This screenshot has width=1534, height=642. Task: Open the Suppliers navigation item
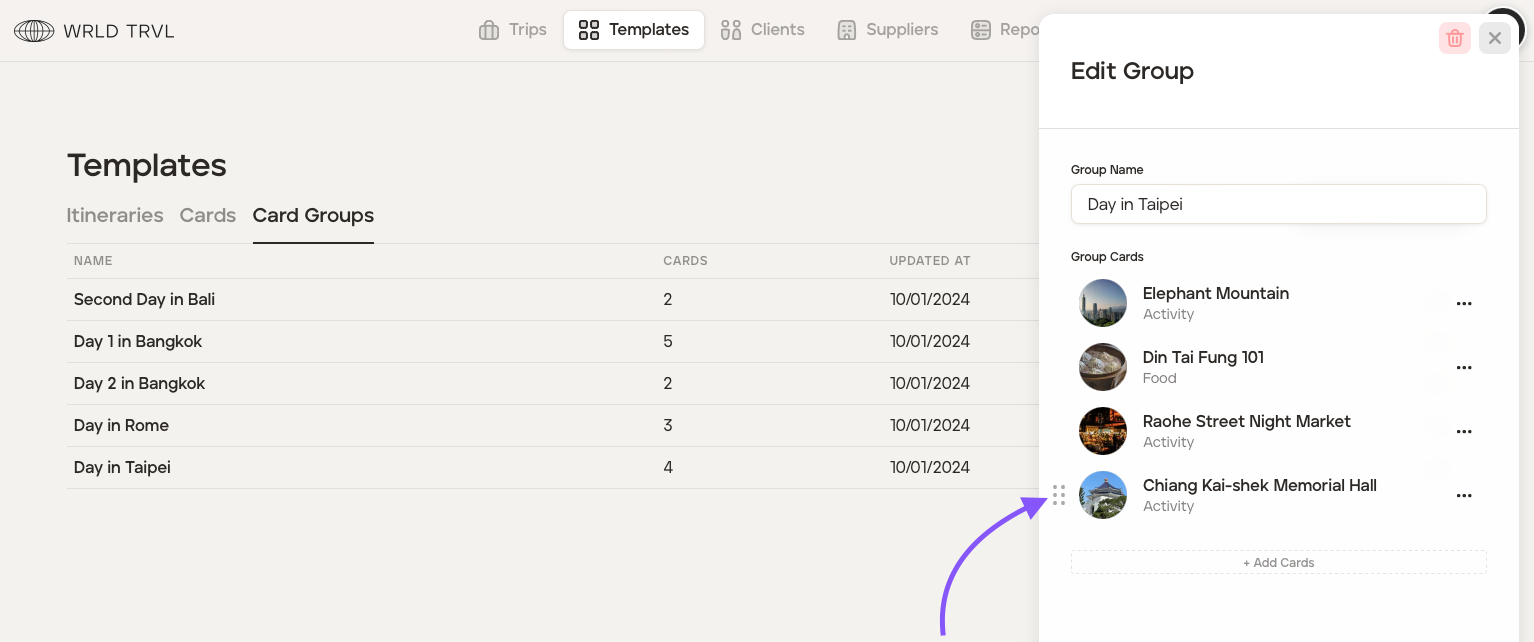point(887,30)
